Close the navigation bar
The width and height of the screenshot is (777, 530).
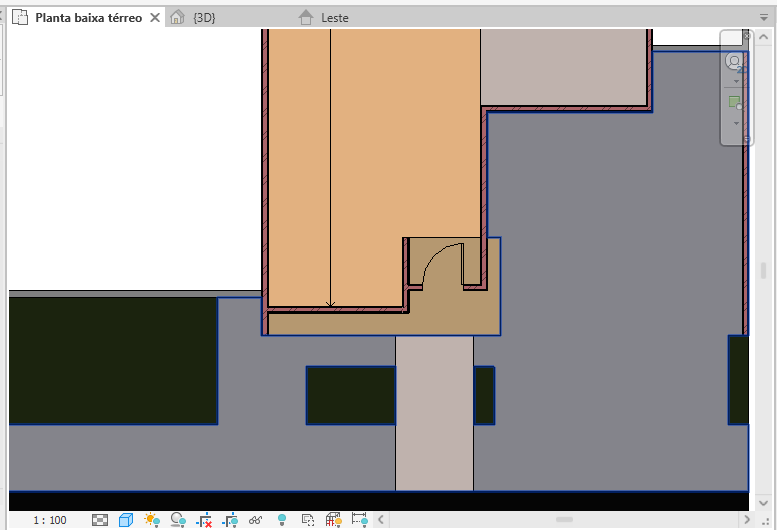coord(747,36)
